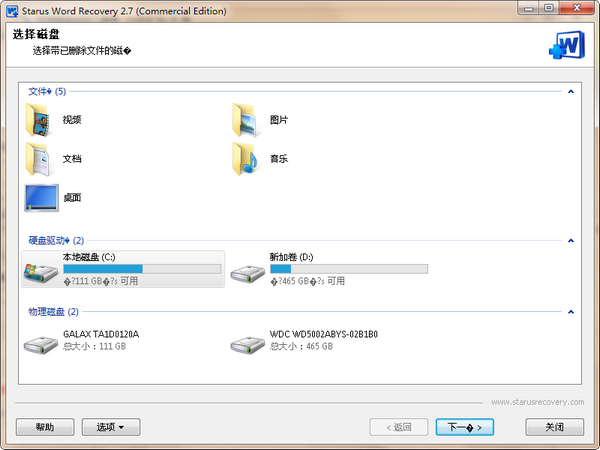Image resolution: width=600 pixels, height=450 pixels.
Task: Select the 新加卷 (D:) drive icon
Action: 246,270
